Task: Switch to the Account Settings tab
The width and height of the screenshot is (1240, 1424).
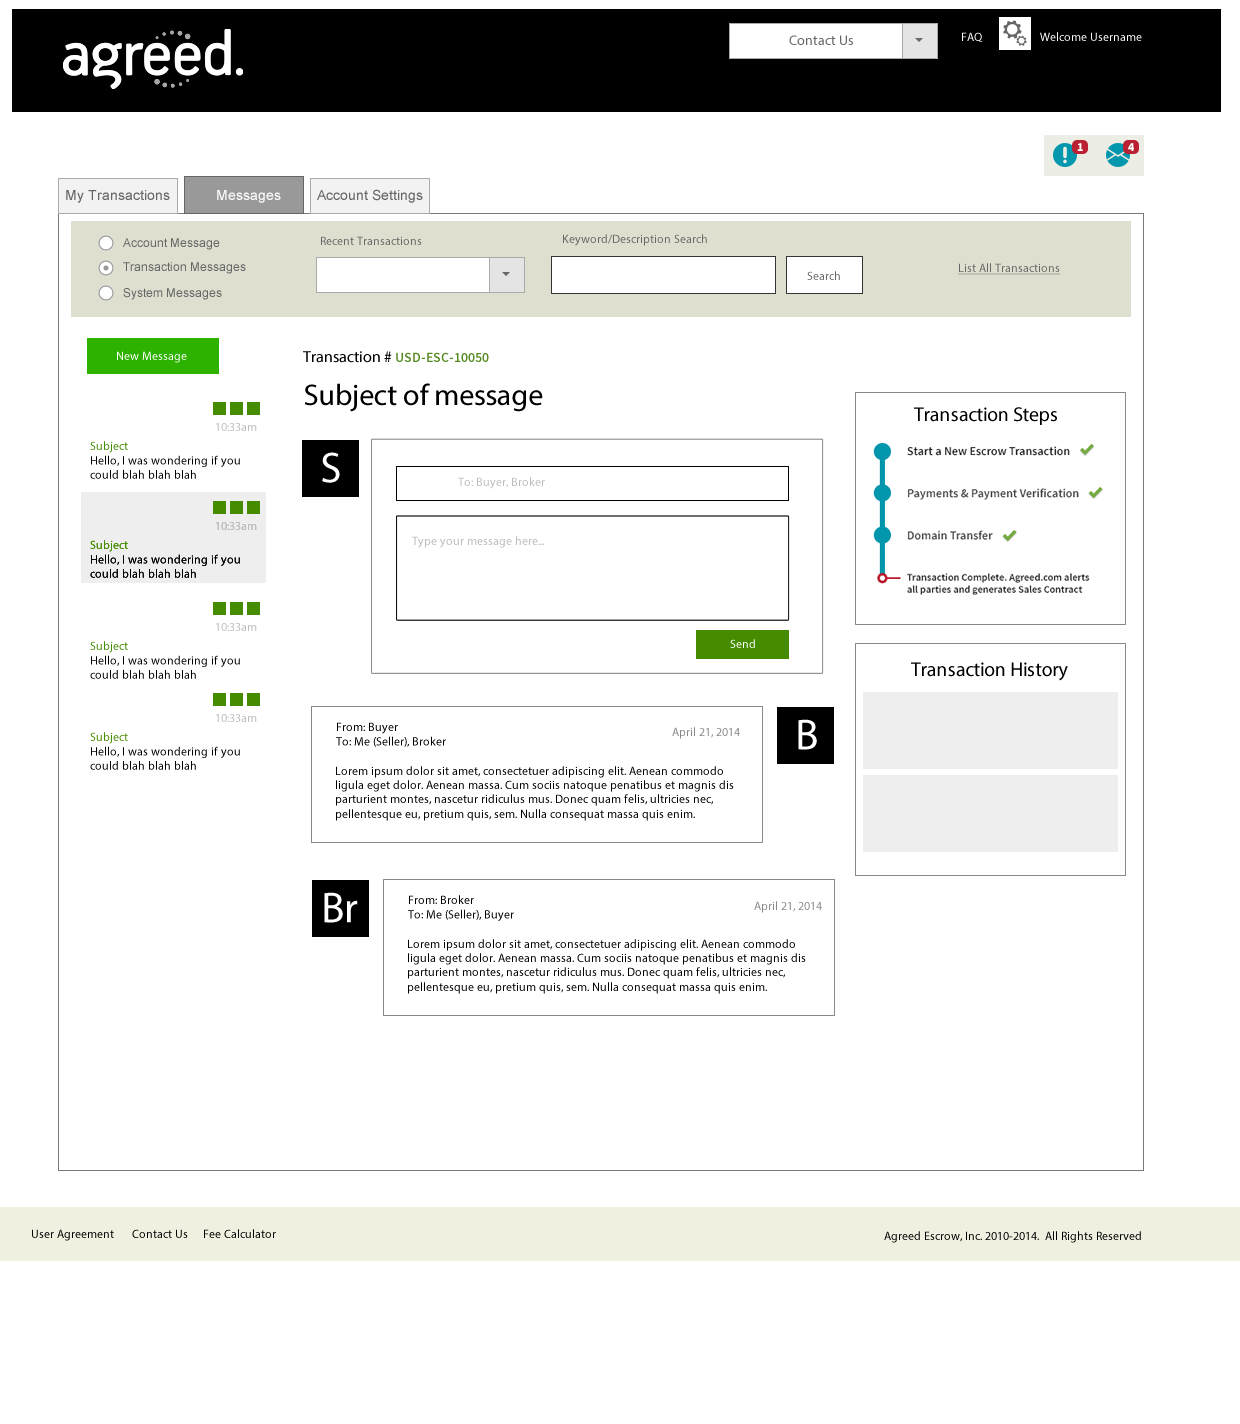Action: tap(370, 195)
